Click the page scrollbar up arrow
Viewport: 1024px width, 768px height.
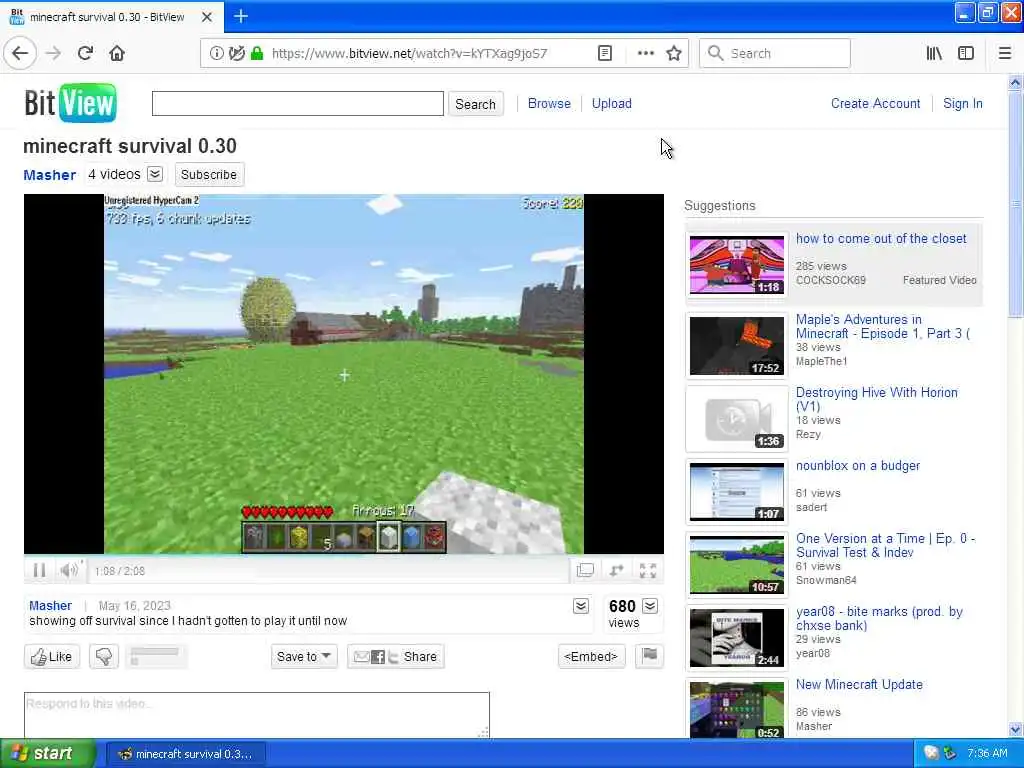(x=1016, y=82)
